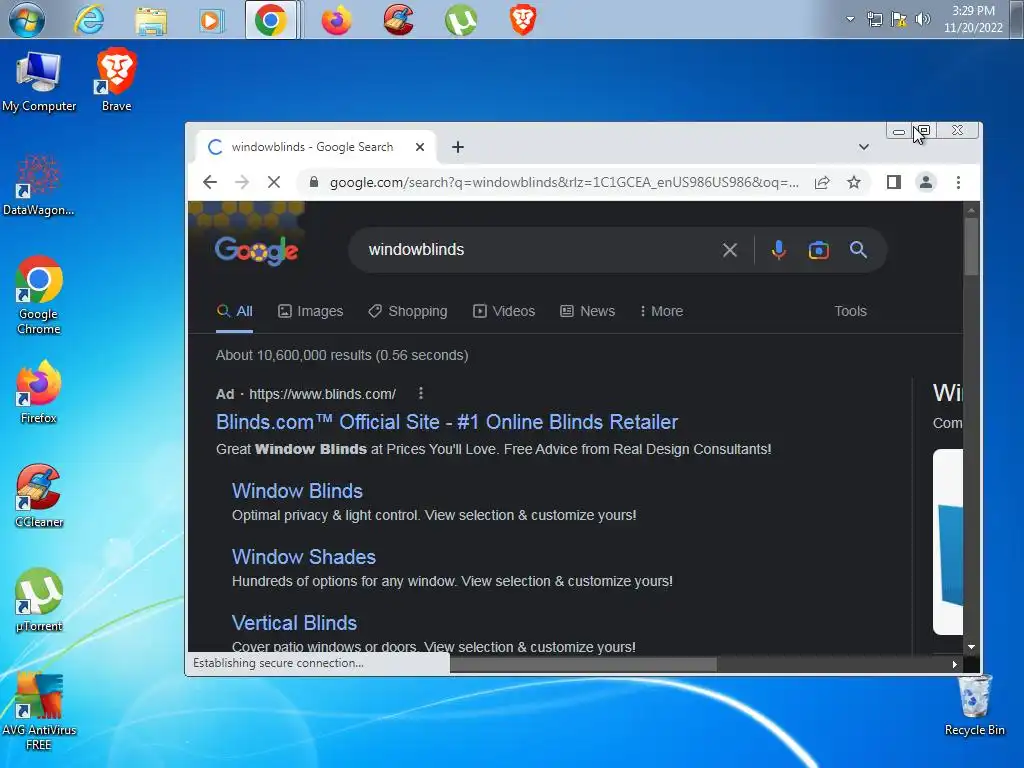The width and height of the screenshot is (1024, 768).
Task: Click the Chrome back arrow button
Action: 210,182
